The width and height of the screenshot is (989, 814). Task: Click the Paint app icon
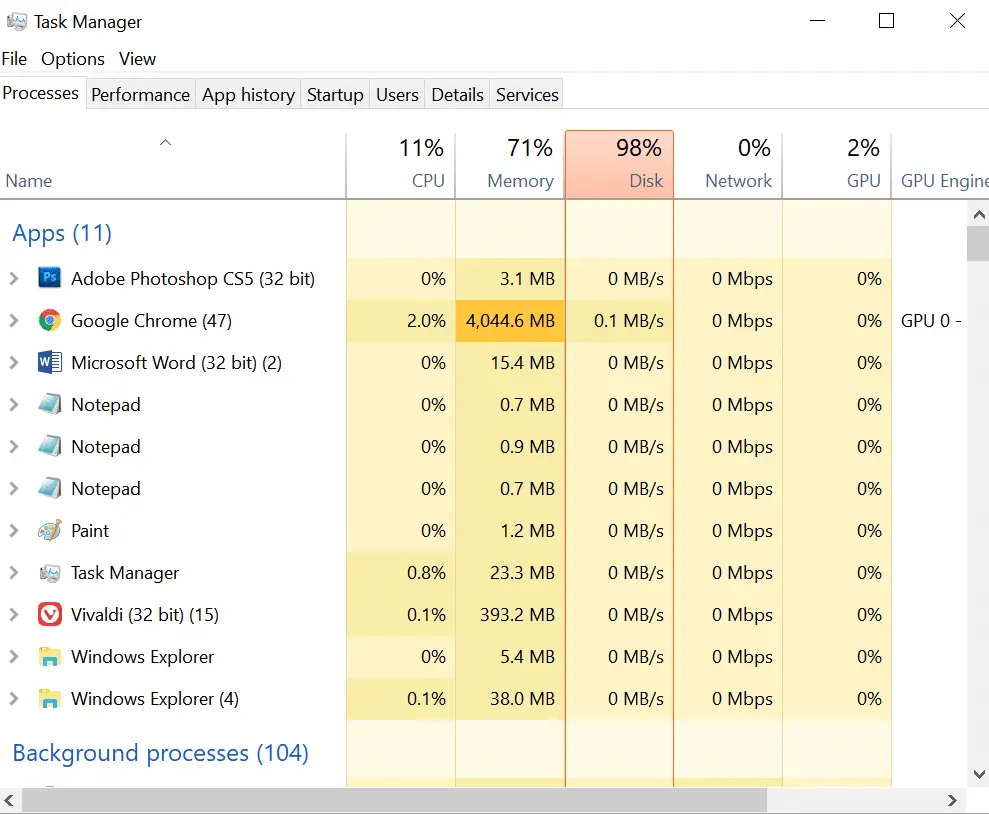coord(50,530)
